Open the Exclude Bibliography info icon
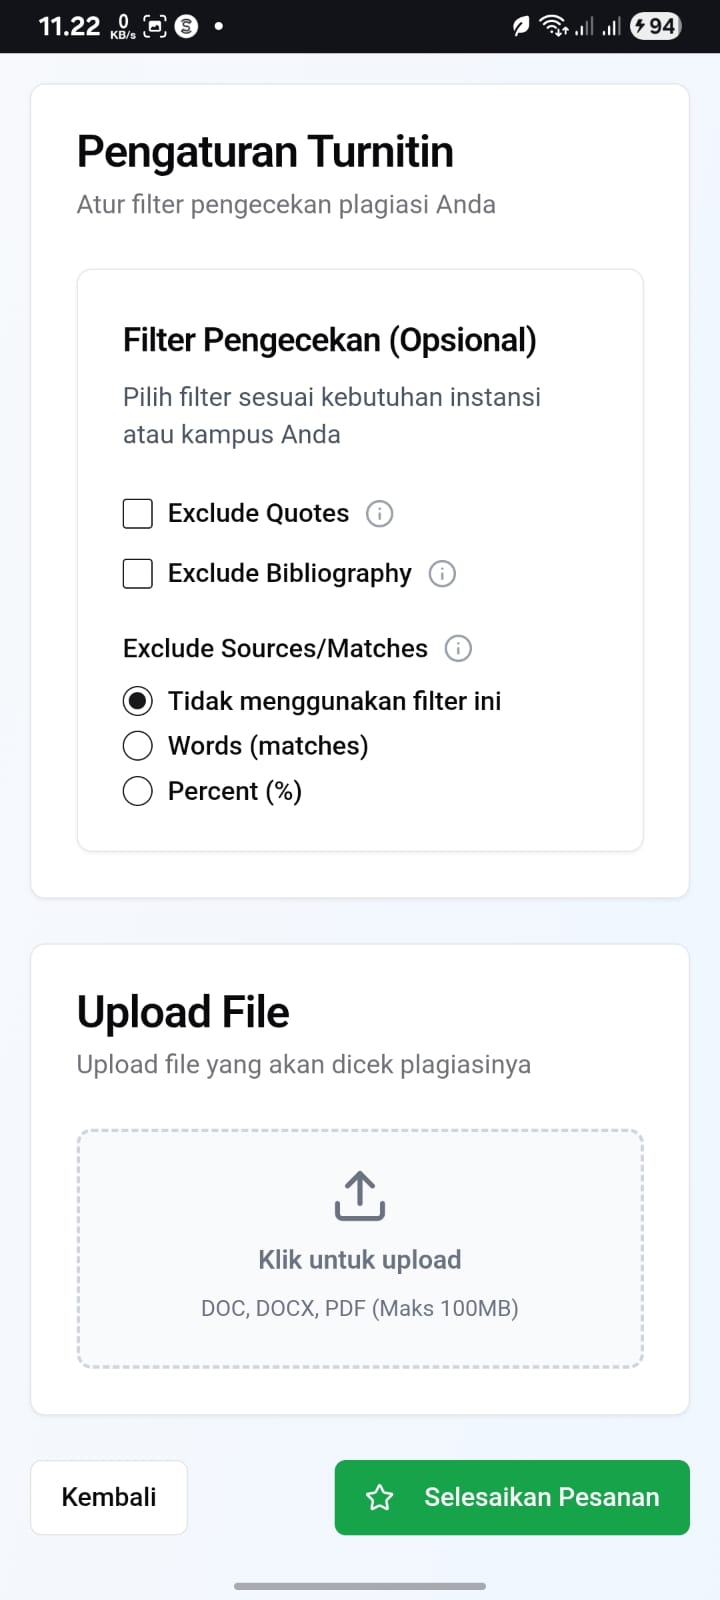Image resolution: width=720 pixels, height=1600 pixels. pos(442,574)
